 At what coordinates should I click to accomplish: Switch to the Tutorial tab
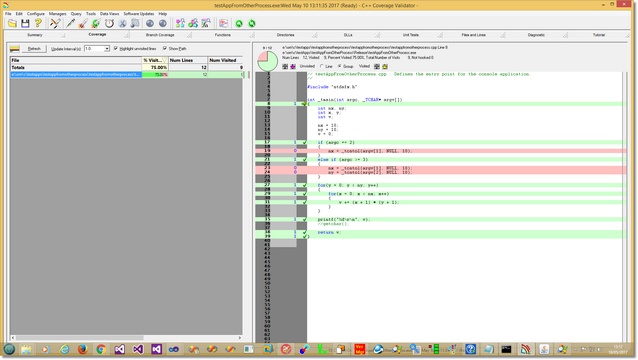(x=599, y=35)
